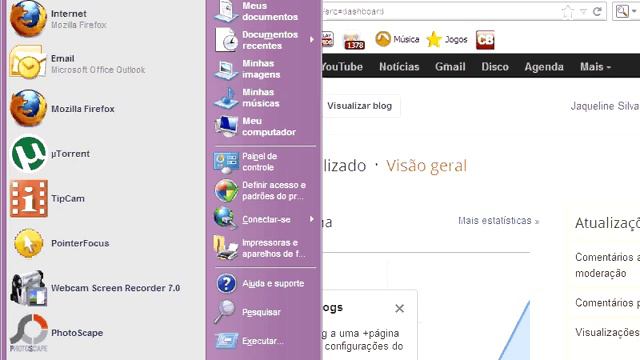This screenshot has width=640, height=360.
Task: Open Pesquisar from Start menu
Action: pos(264,312)
